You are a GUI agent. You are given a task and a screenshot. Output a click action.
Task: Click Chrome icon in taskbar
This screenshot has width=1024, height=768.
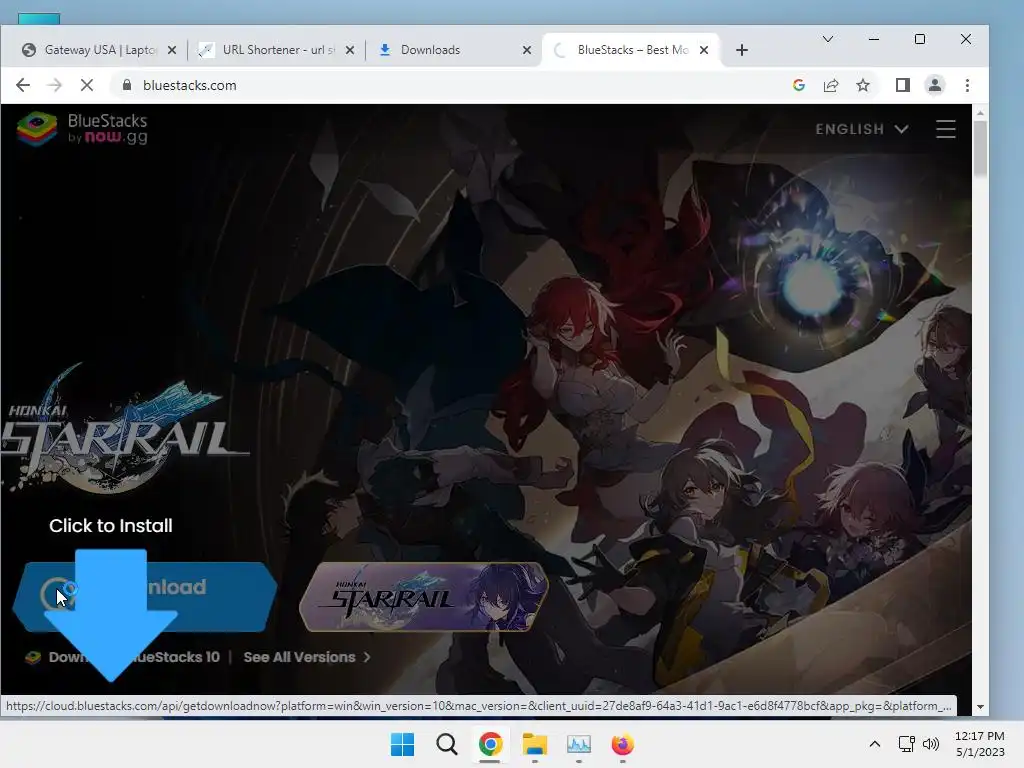click(490, 744)
